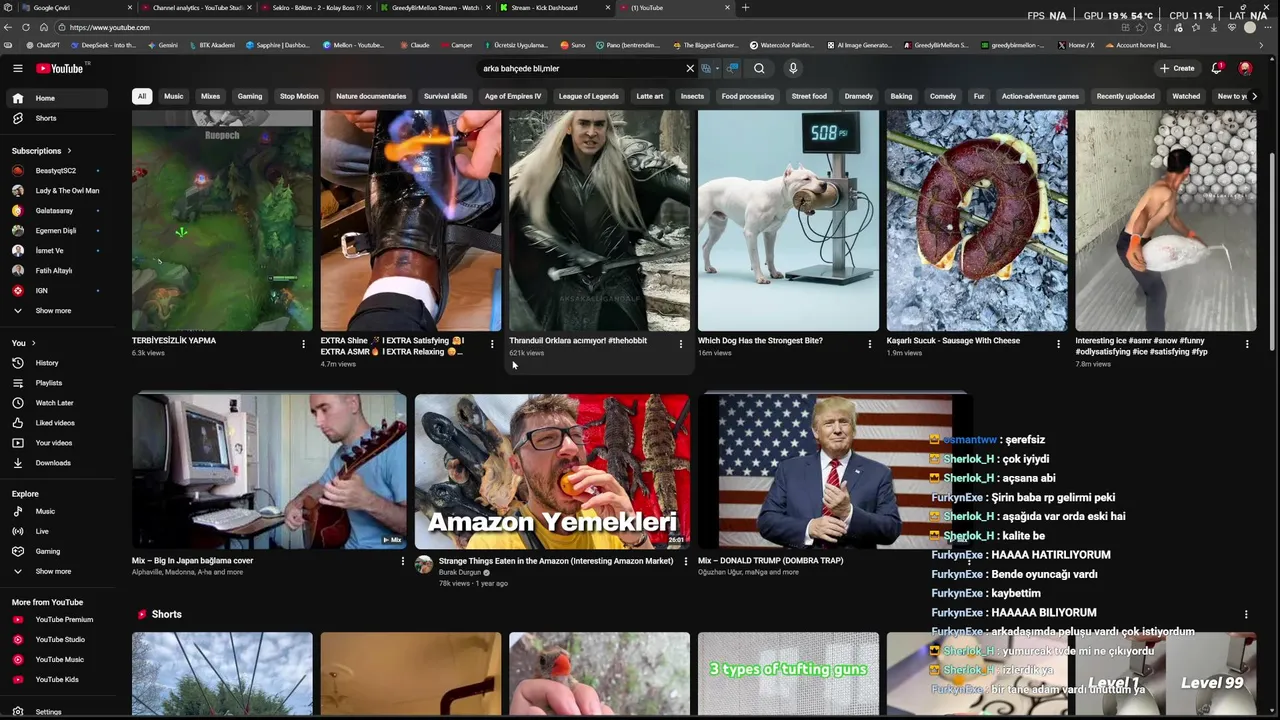Click the YouTube logo
Image resolution: width=1280 pixels, height=720 pixels.
pos(60,68)
